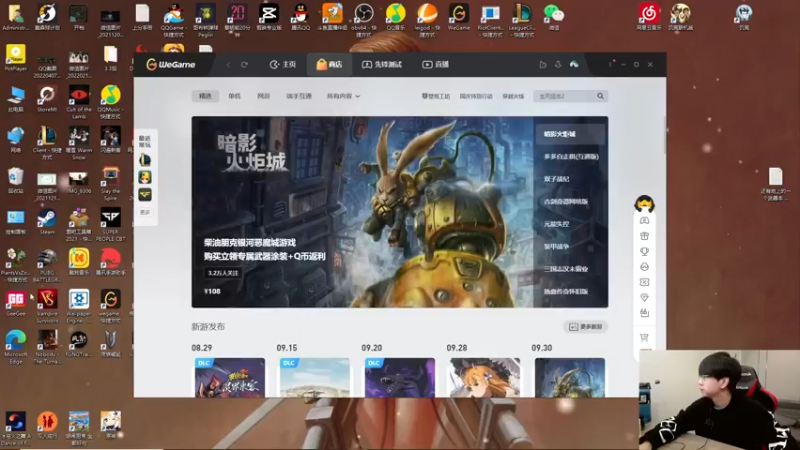Click the user avatar on right toolbar
Image resolution: width=800 pixels, height=450 pixels.
click(644, 204)
